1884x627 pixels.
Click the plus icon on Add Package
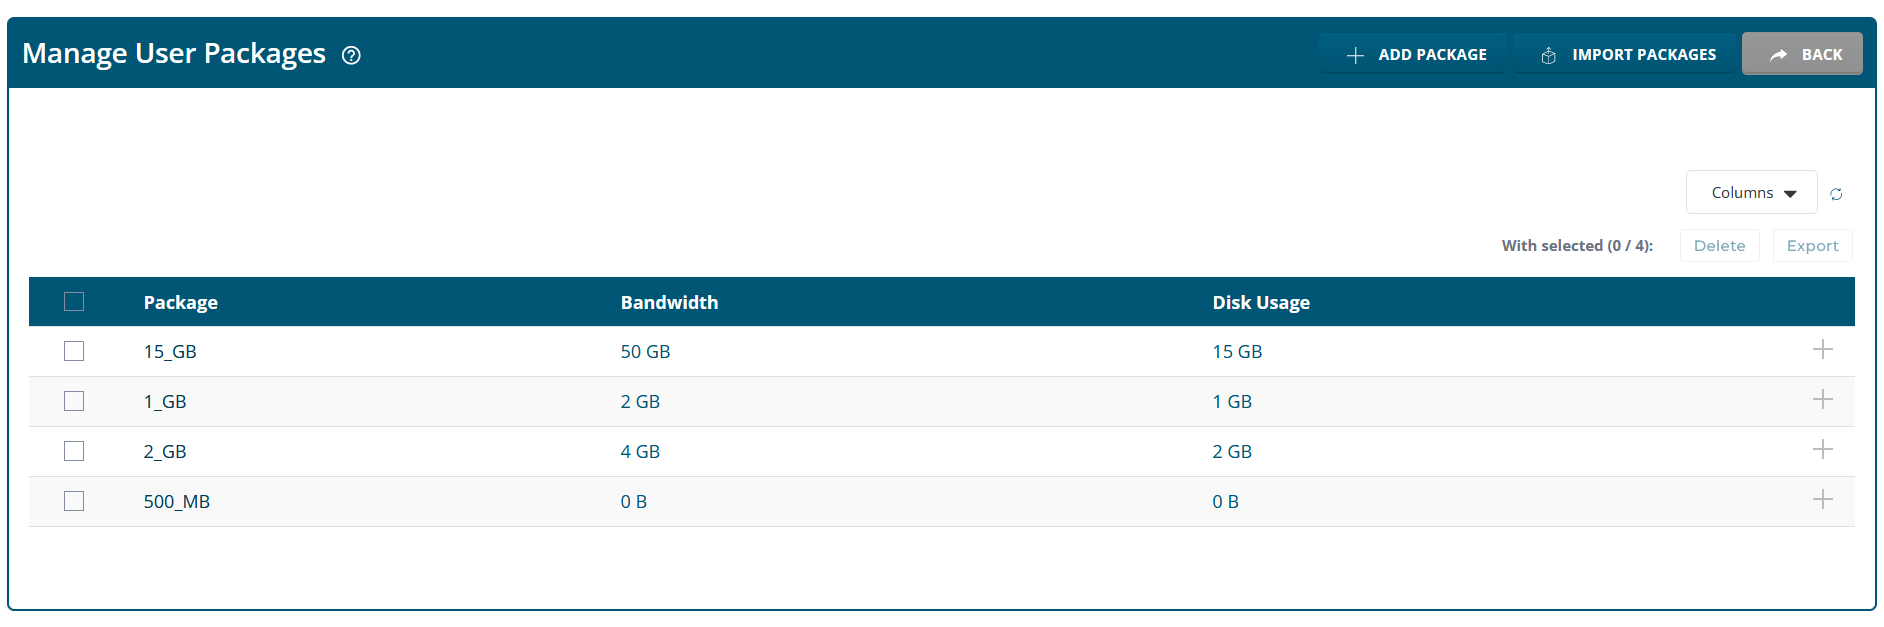point(1356,54)
